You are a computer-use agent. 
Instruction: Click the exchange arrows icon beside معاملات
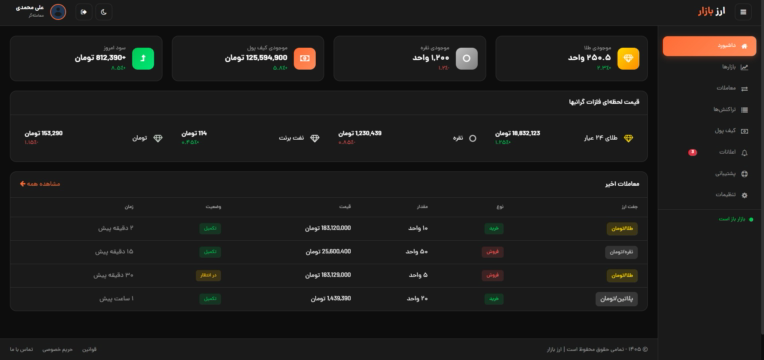coord(744,89)
